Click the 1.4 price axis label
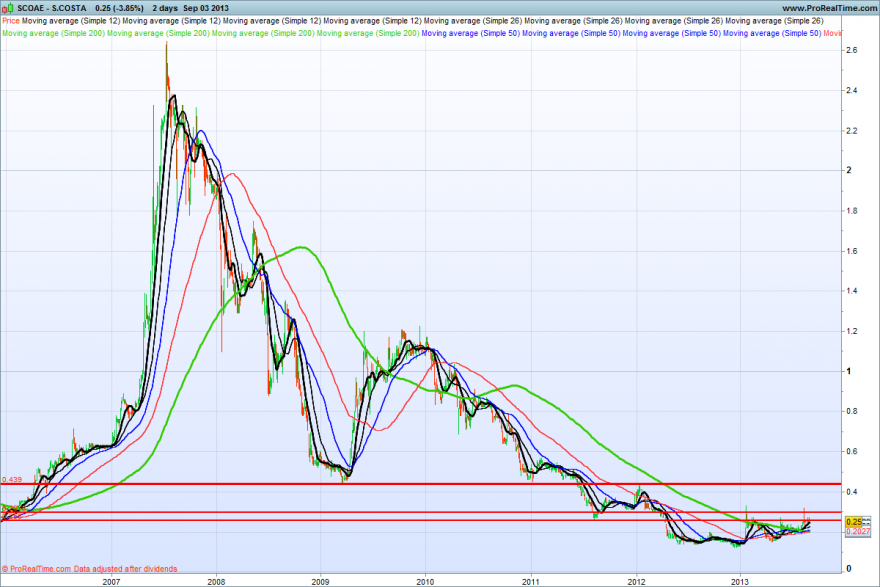The height and width of the screenshot is (587, 880). coord(851,291)
